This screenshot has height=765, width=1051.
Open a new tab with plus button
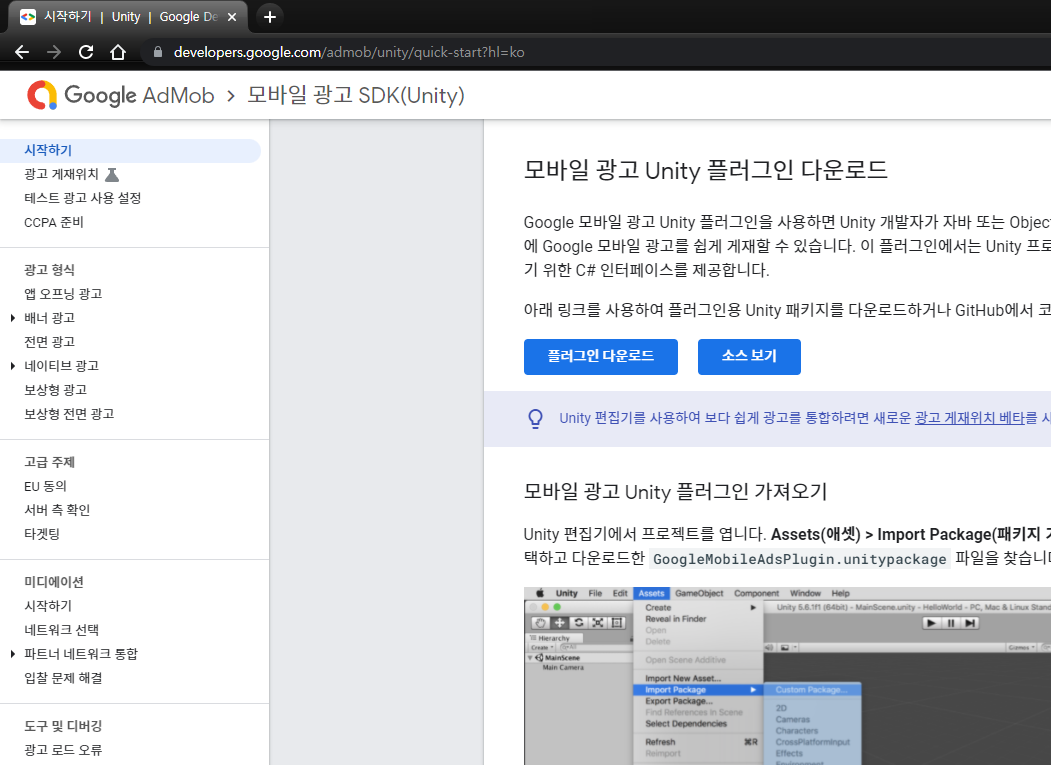pos(269,17)
